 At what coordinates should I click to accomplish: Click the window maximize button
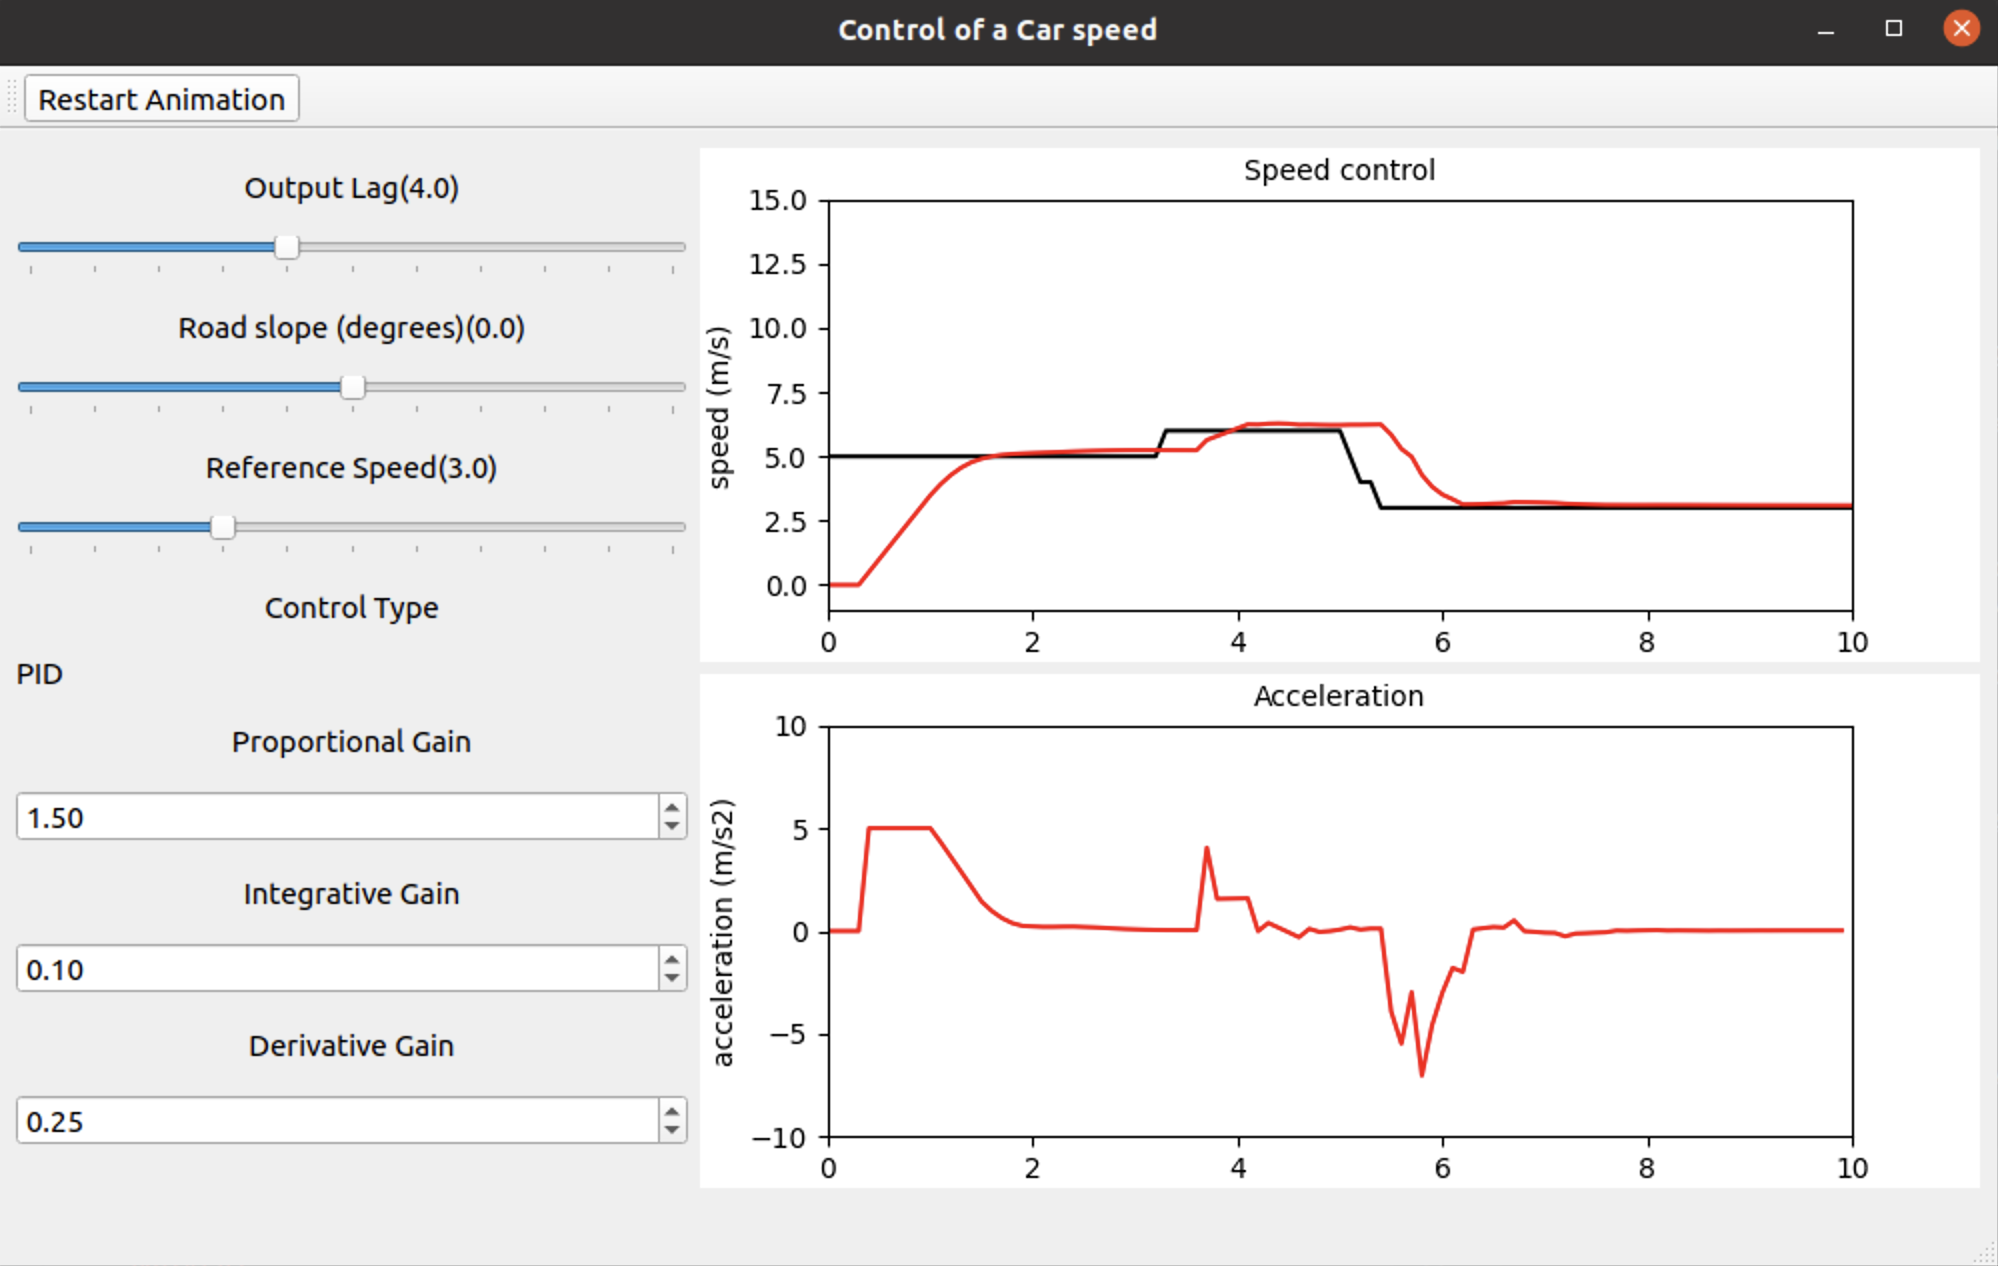[x=1896, y=28]
